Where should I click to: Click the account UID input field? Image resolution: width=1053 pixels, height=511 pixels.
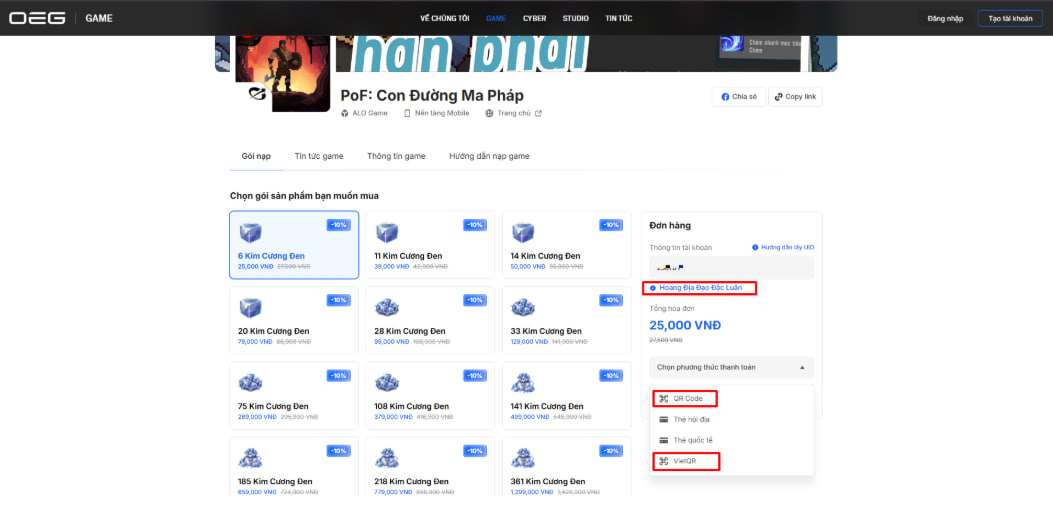pyautogui.click(x=731, y=268)
